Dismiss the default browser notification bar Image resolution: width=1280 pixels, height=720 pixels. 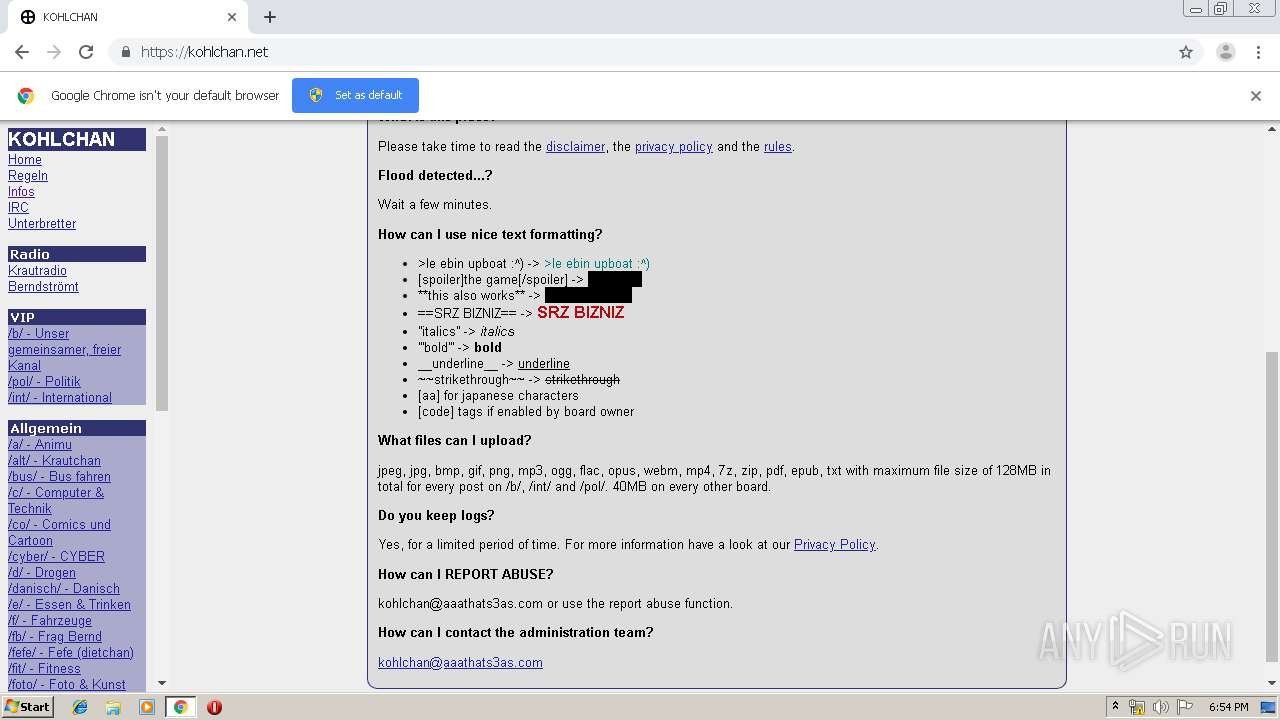pyautogui.click(x=1256, y=96)
